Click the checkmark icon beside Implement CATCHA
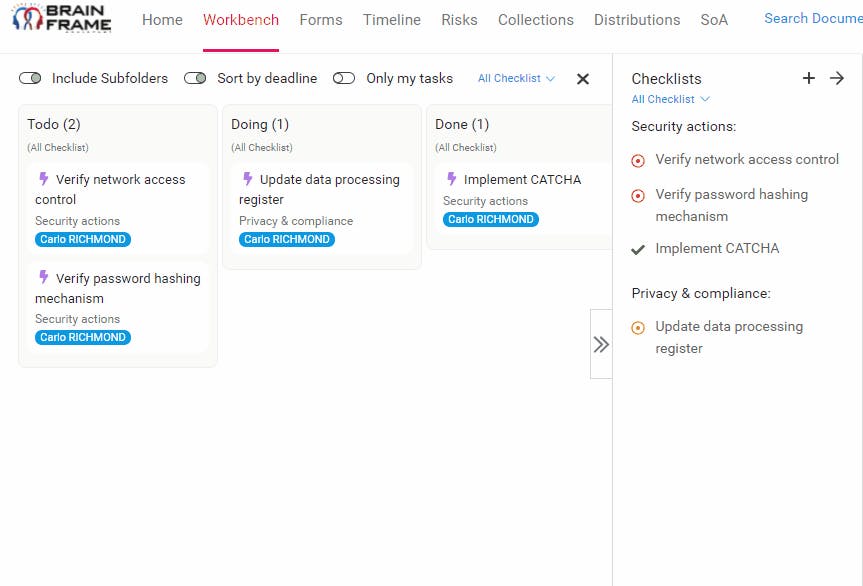This screenshot has height=586, width=863. click(x=638, y=249)
